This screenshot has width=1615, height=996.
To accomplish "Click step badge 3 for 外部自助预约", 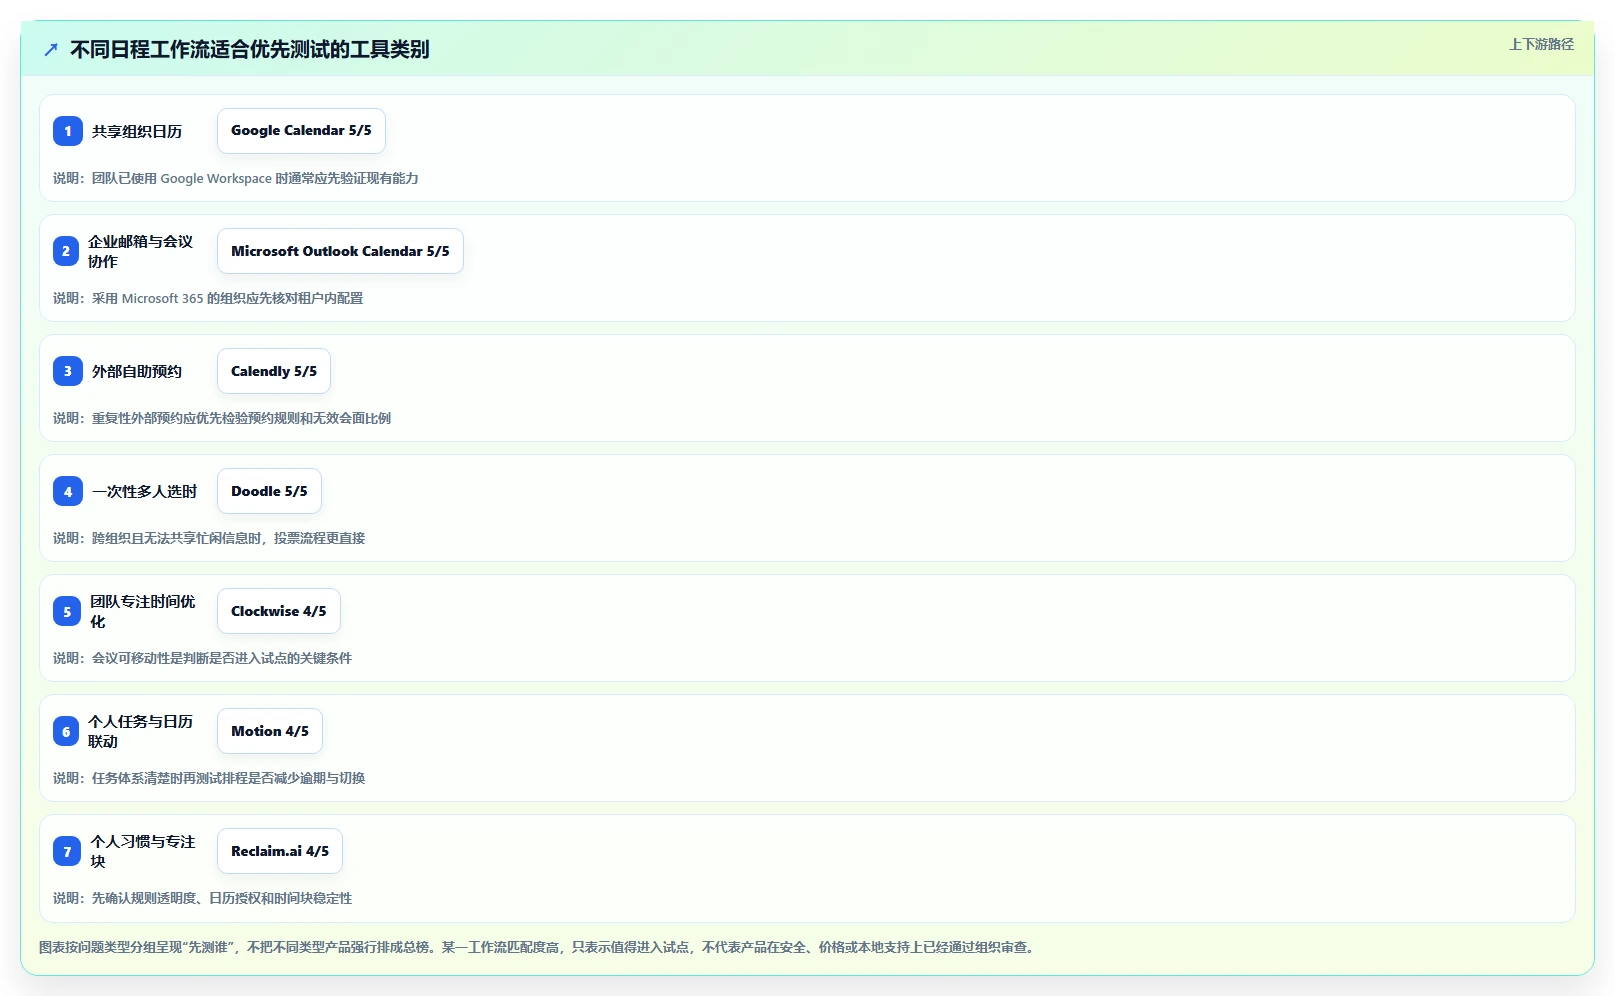I will click(68, 371).
